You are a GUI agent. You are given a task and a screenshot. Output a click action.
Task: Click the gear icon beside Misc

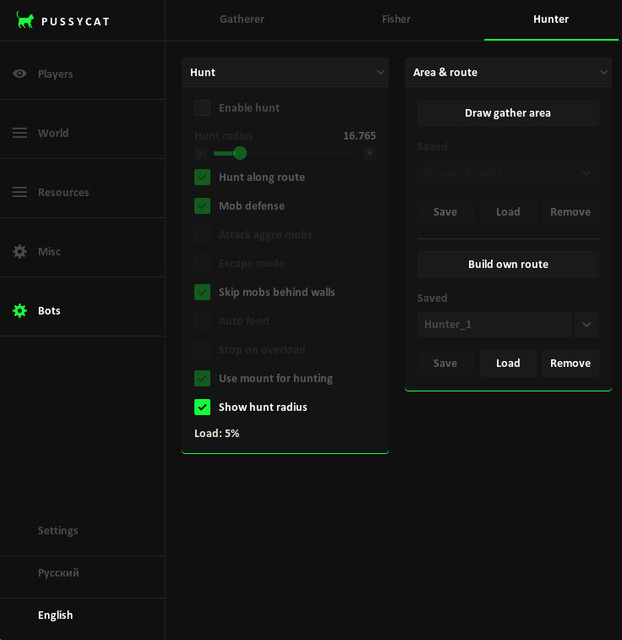(x=20, y=251)
